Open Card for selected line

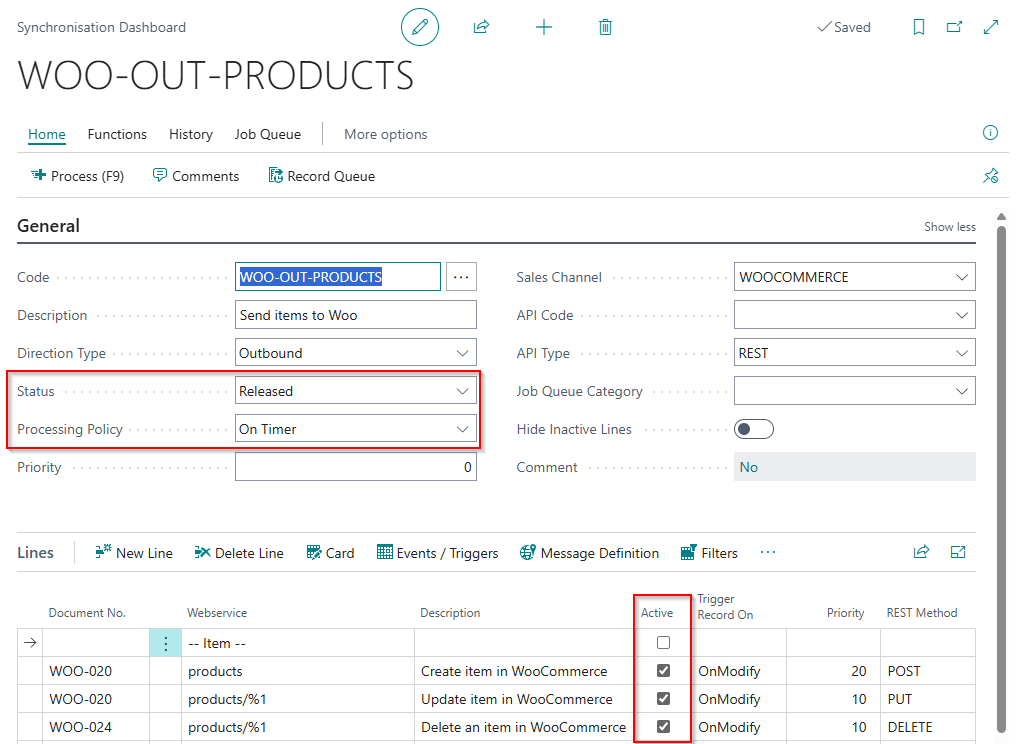[x=330, y=553]
